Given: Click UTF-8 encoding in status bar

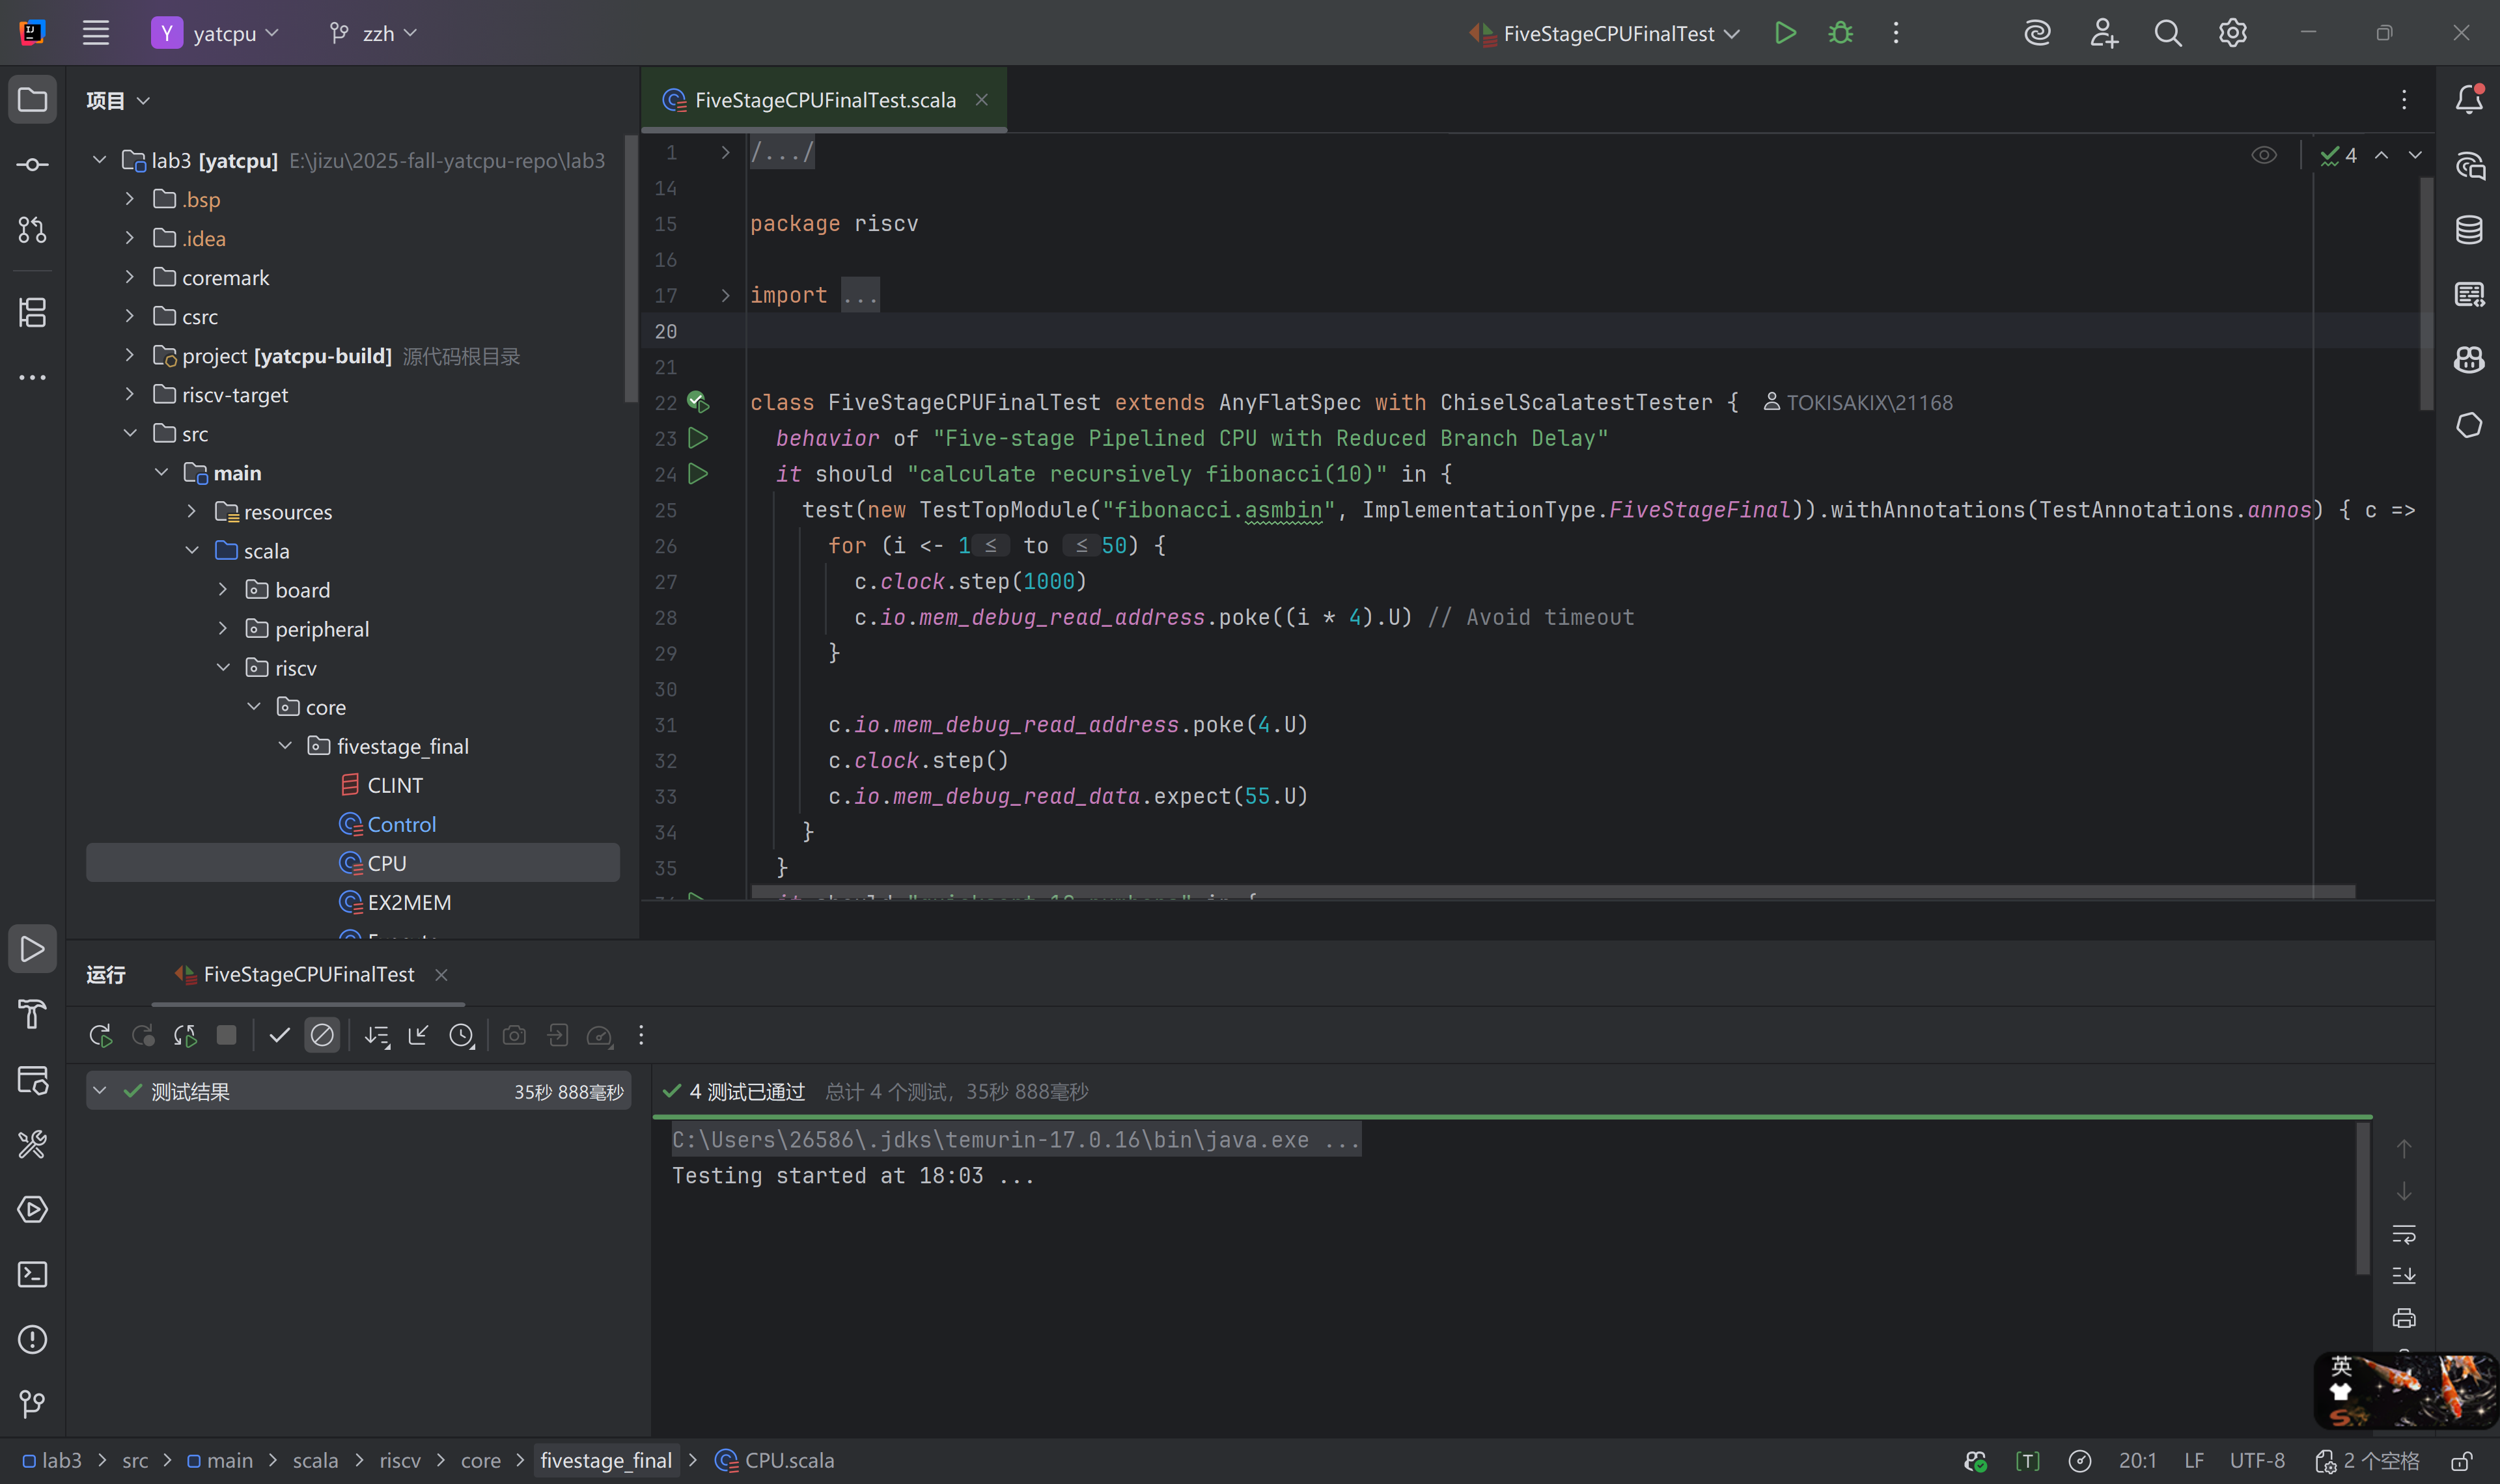Looking at the screenshot, I should 2257,1460.
